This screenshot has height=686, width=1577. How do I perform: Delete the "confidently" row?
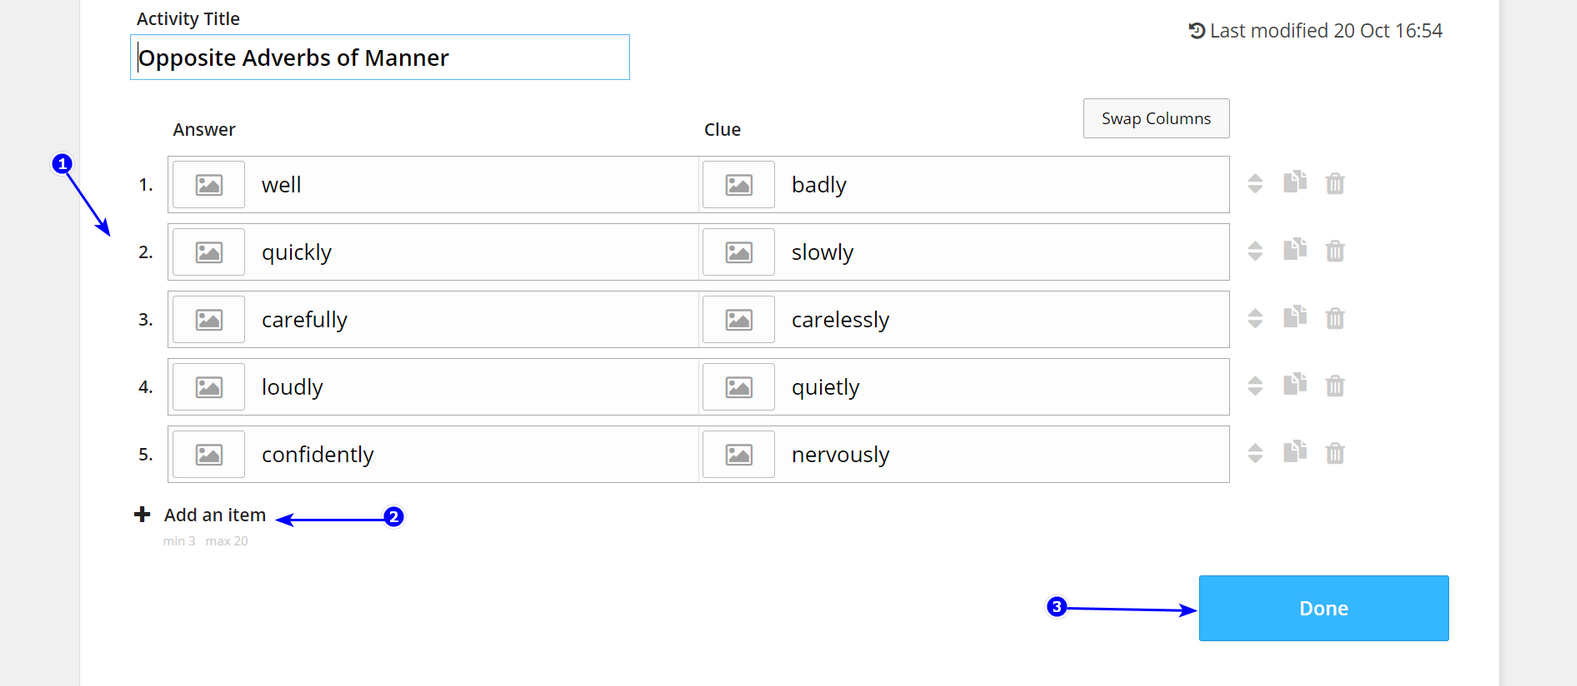click(x=1335, y=453)
